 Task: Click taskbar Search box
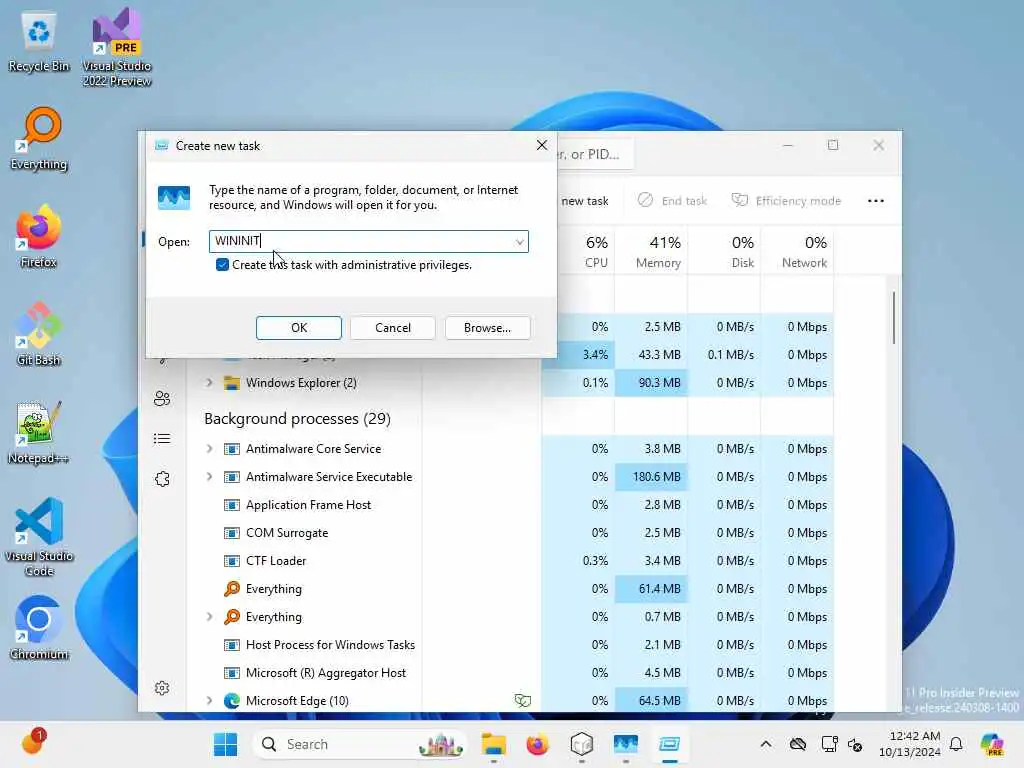tap(360, 744)
